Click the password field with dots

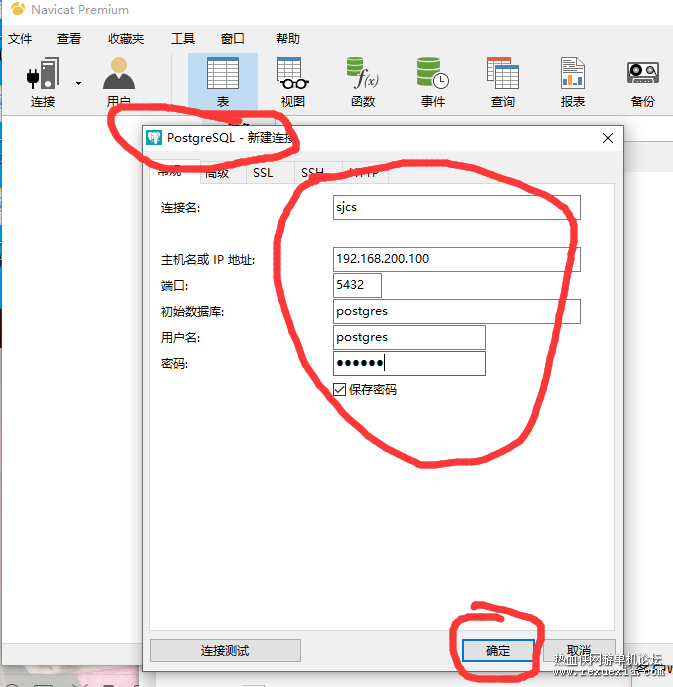[x=409, y=363]
